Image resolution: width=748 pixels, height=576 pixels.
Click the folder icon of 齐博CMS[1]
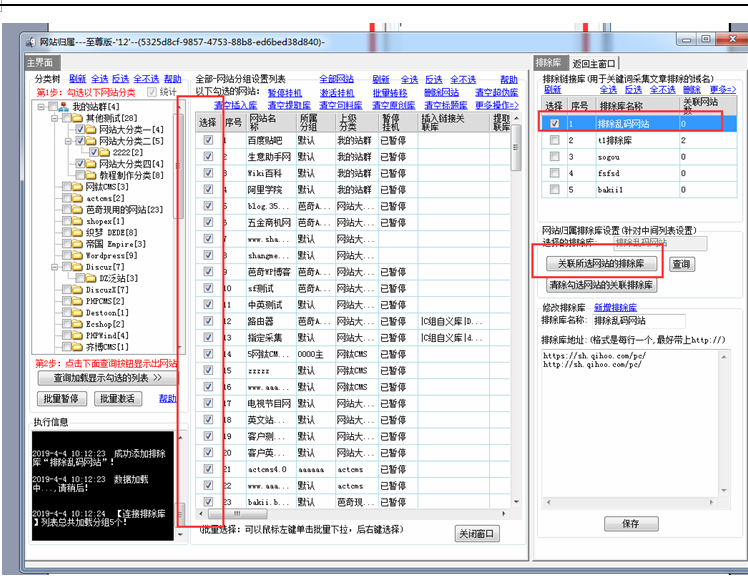77,347
